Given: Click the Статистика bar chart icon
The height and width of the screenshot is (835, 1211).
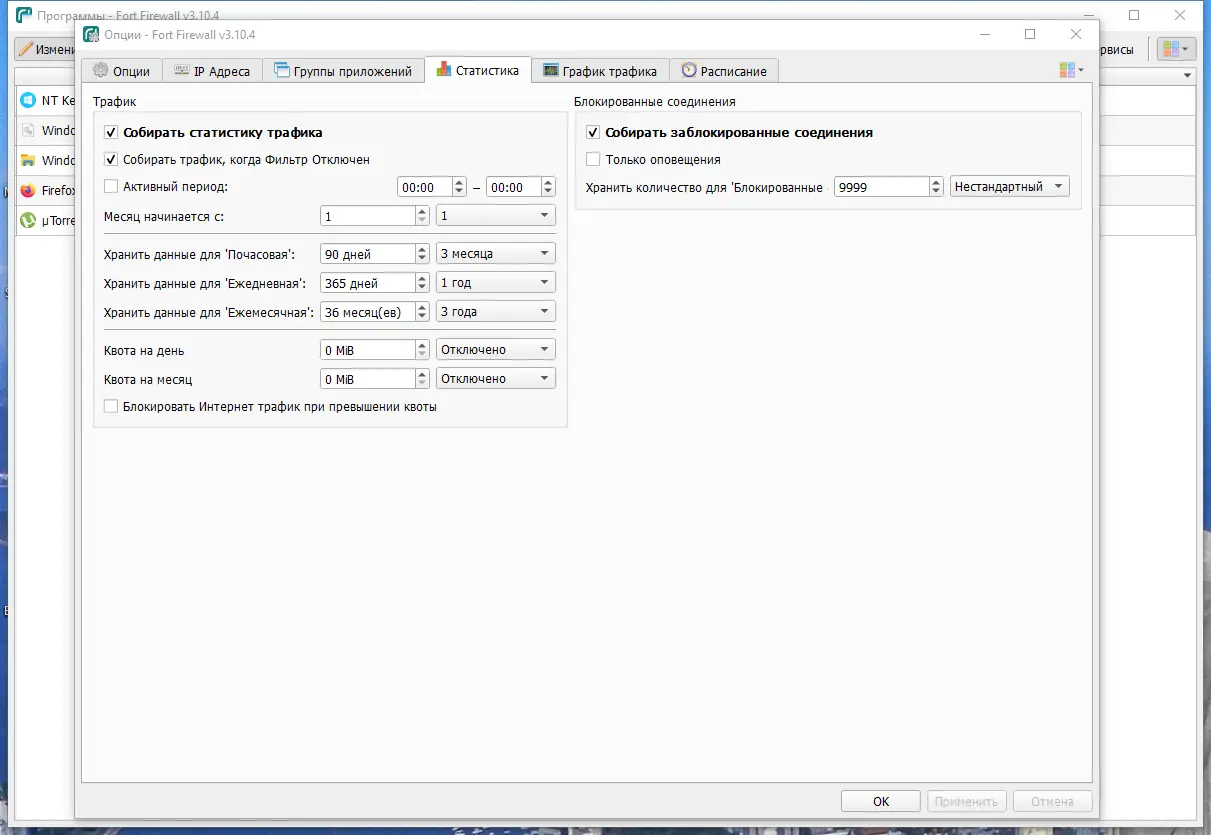Looking at the screenshot, I should coord(443,70).
